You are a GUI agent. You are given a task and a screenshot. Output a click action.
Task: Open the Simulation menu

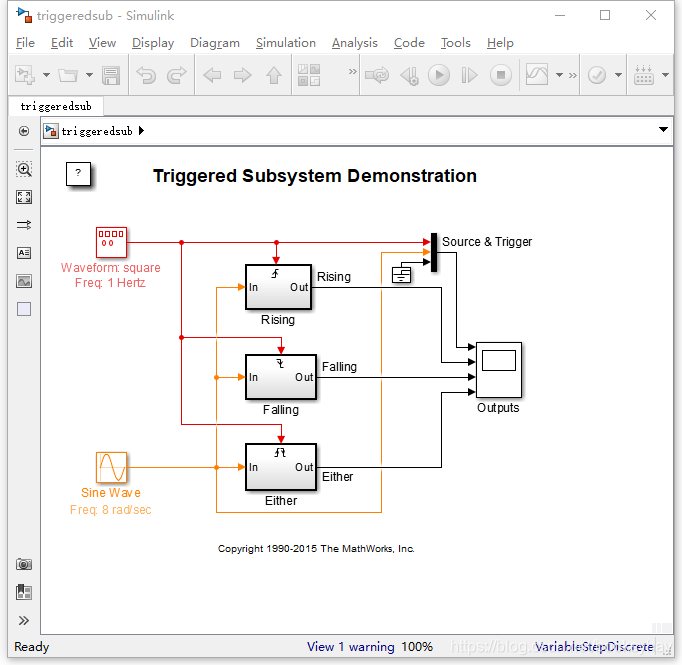coord(286,43)
